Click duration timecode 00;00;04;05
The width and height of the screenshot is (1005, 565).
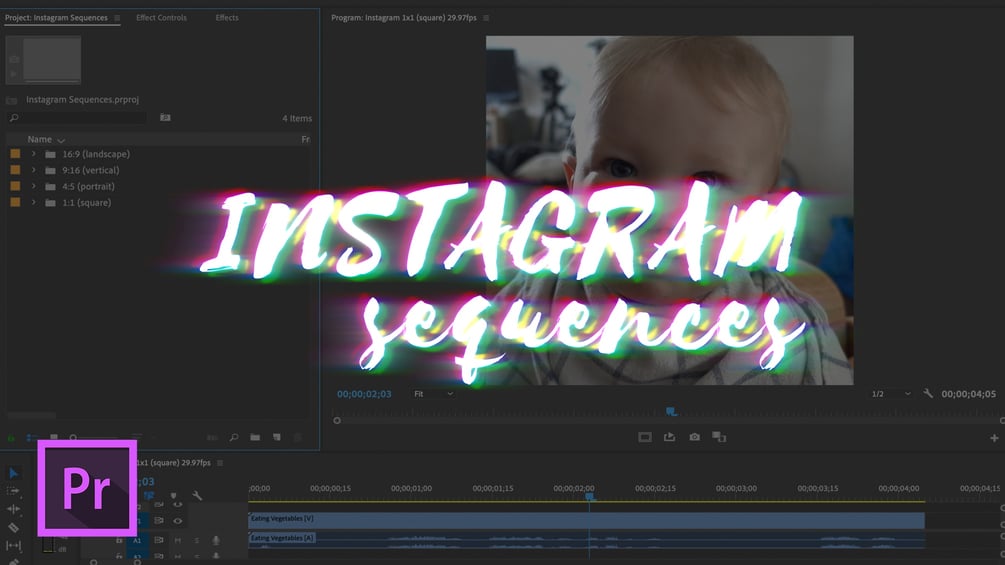click(968, 394)
